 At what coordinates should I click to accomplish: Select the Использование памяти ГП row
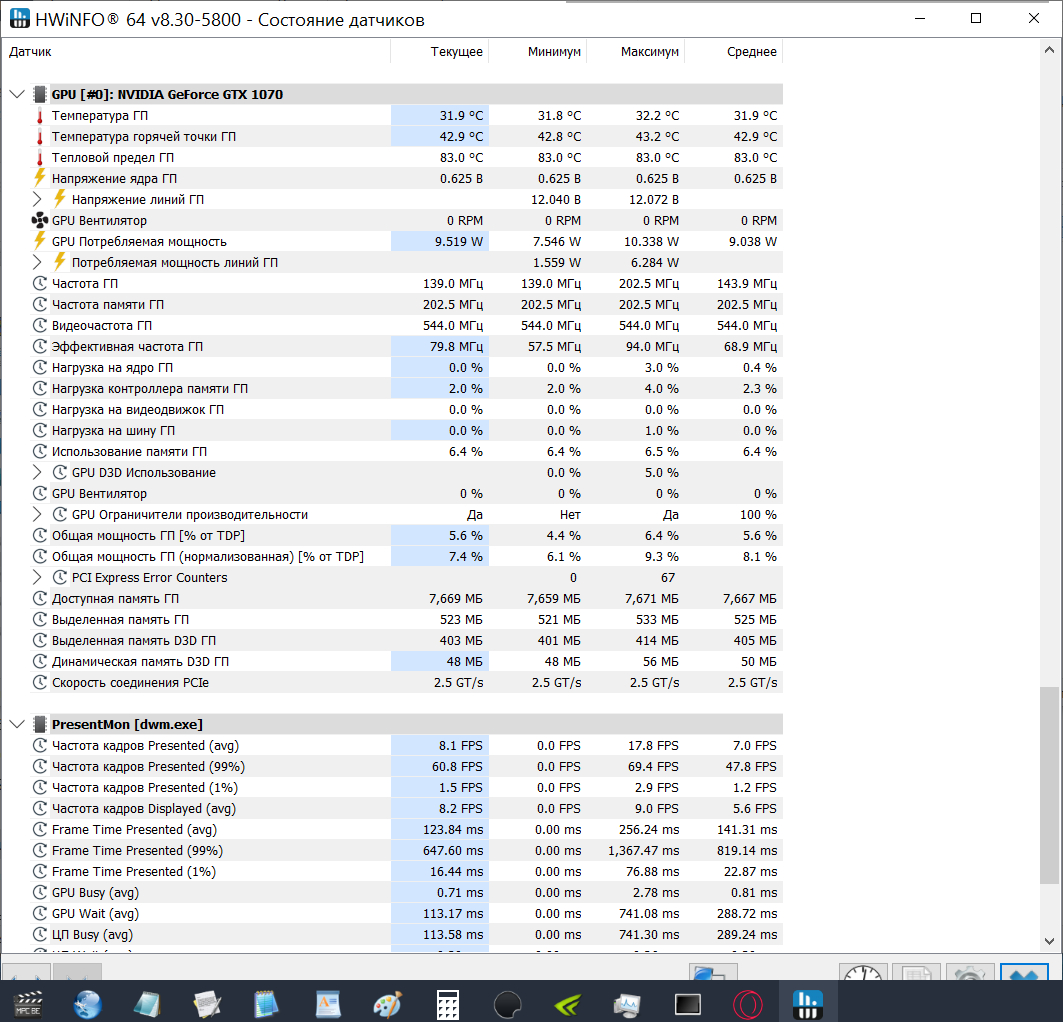(407, 451)
